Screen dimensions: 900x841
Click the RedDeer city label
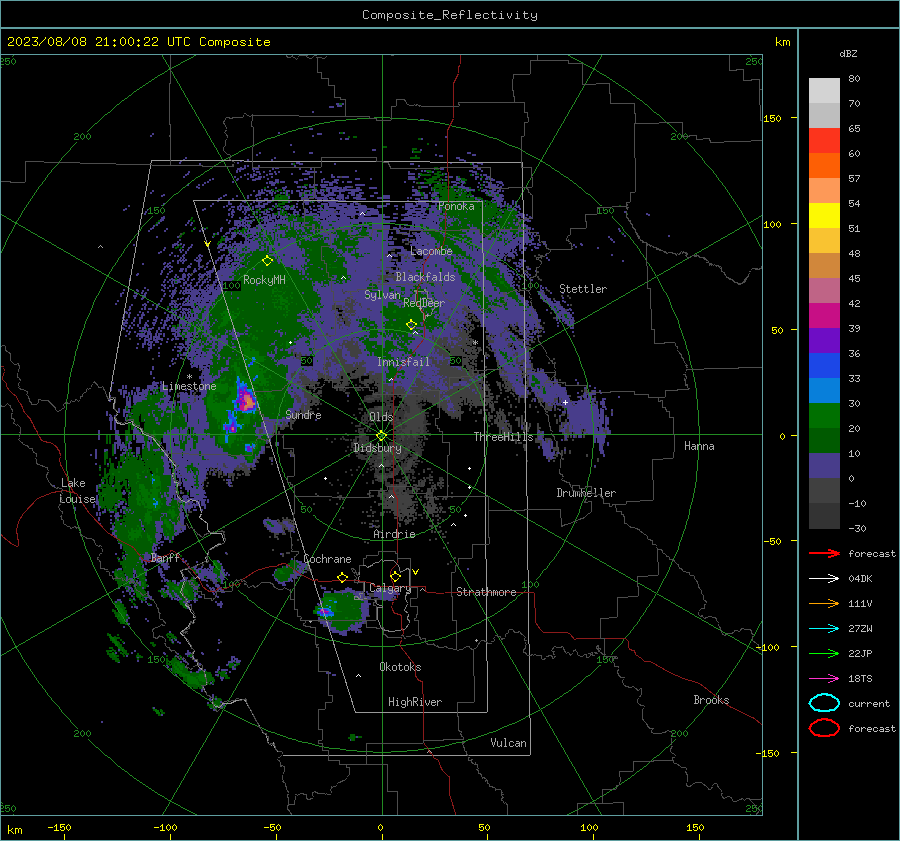424,303
